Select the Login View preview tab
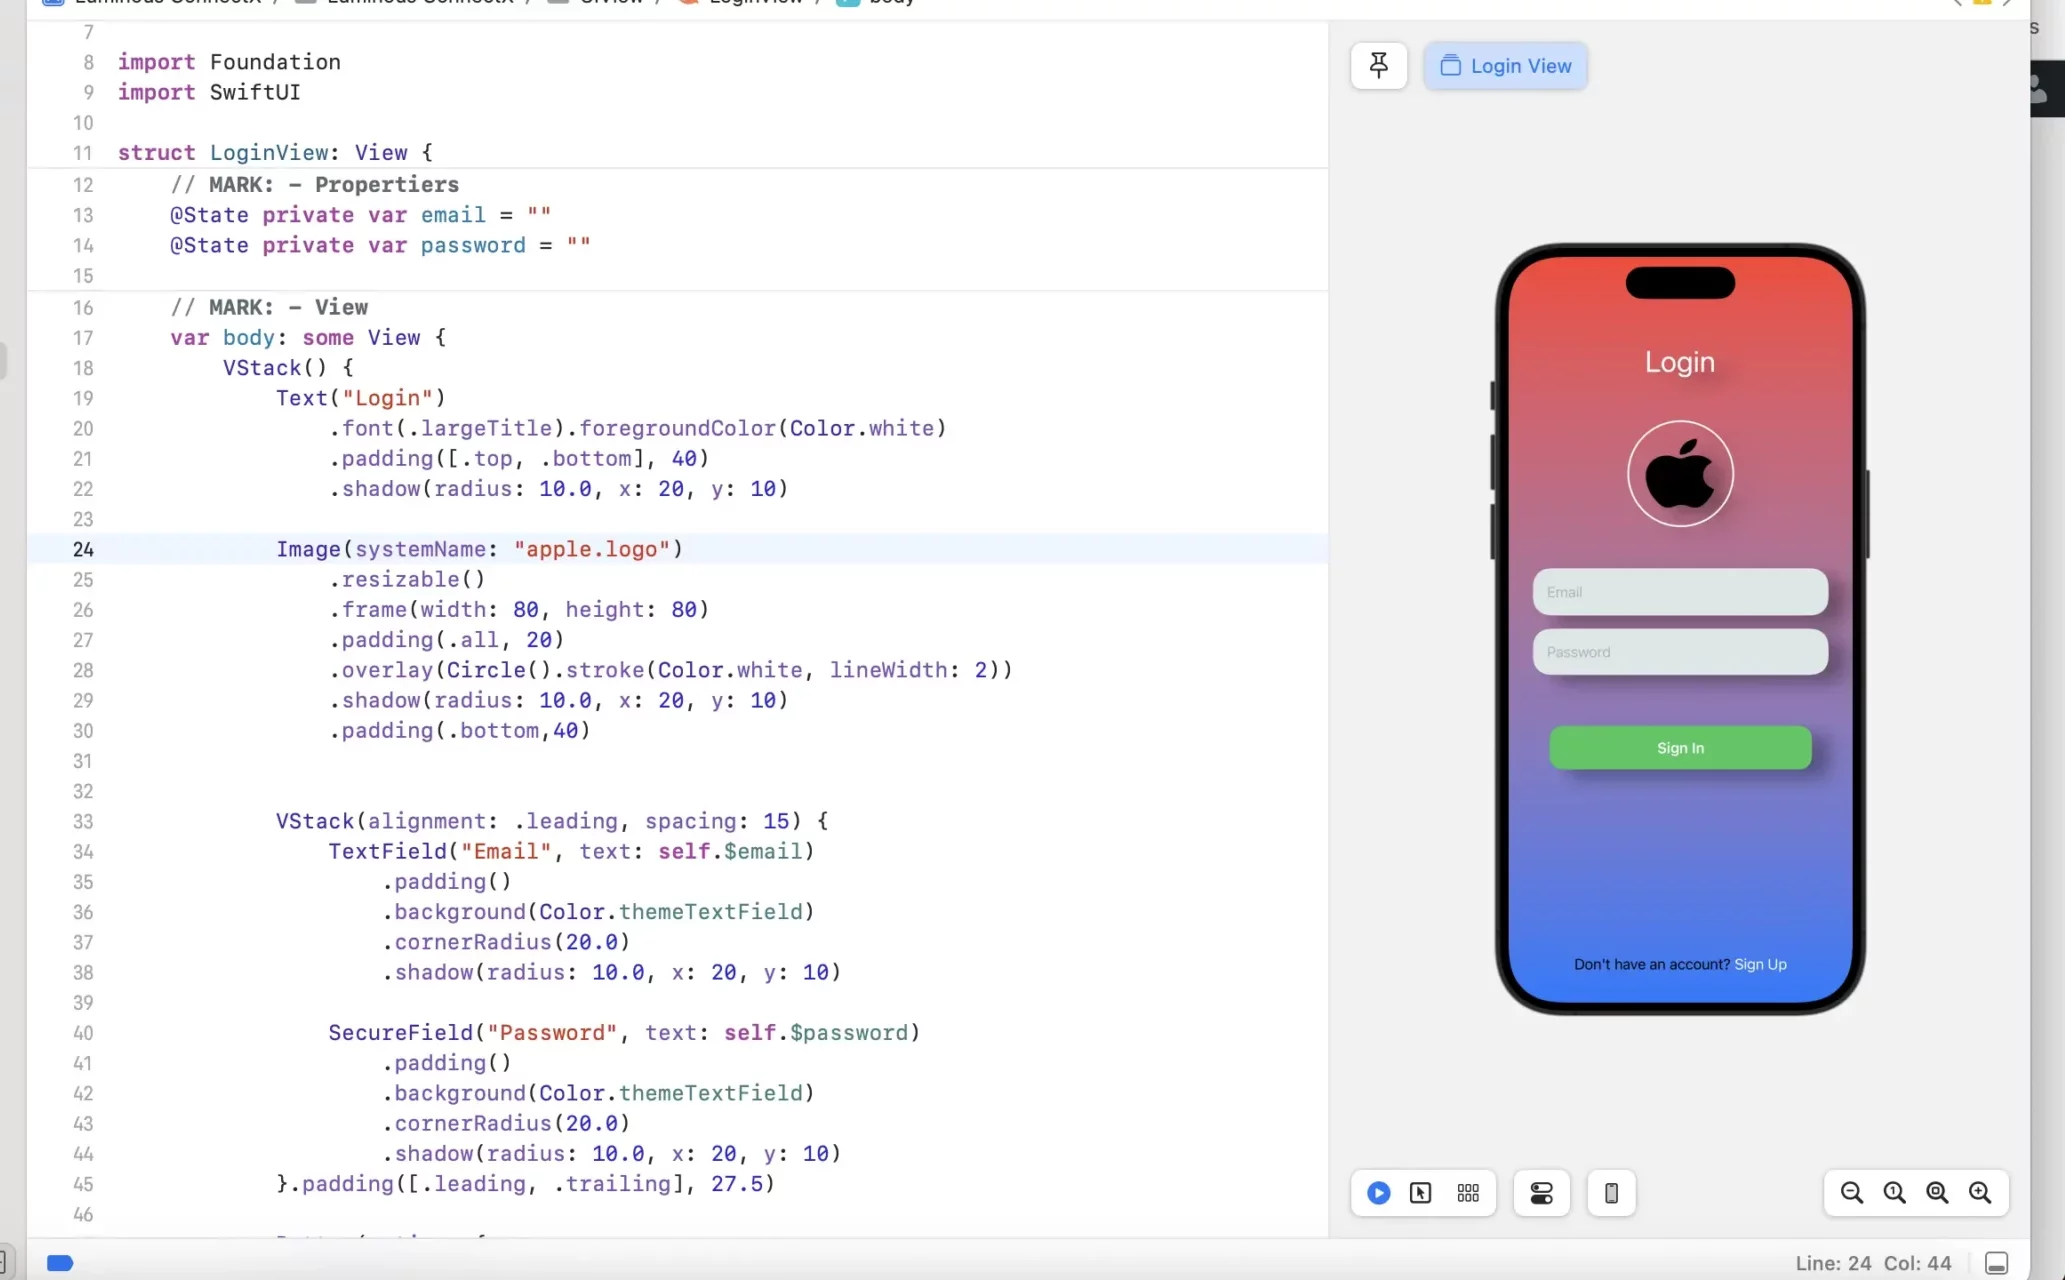 point(1505,66)
